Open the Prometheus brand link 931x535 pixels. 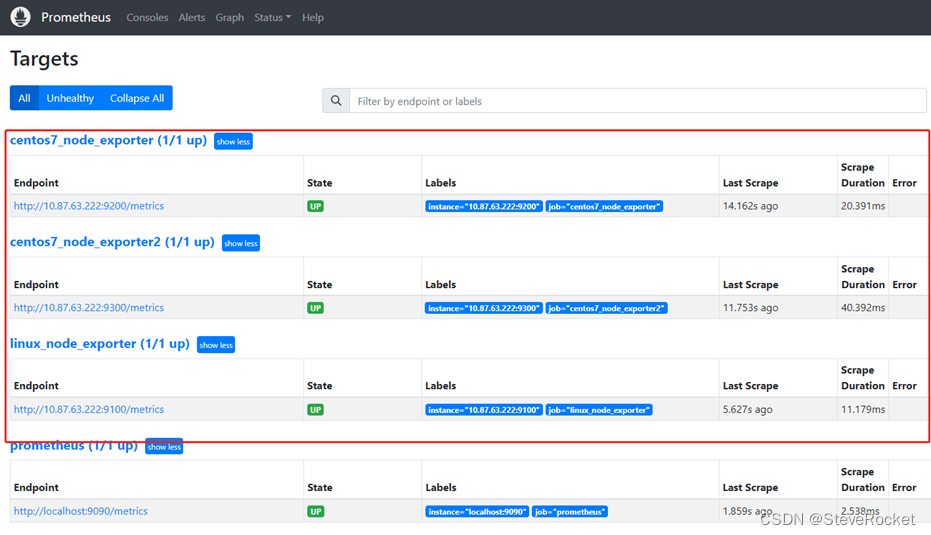click(x=75, y=17)
